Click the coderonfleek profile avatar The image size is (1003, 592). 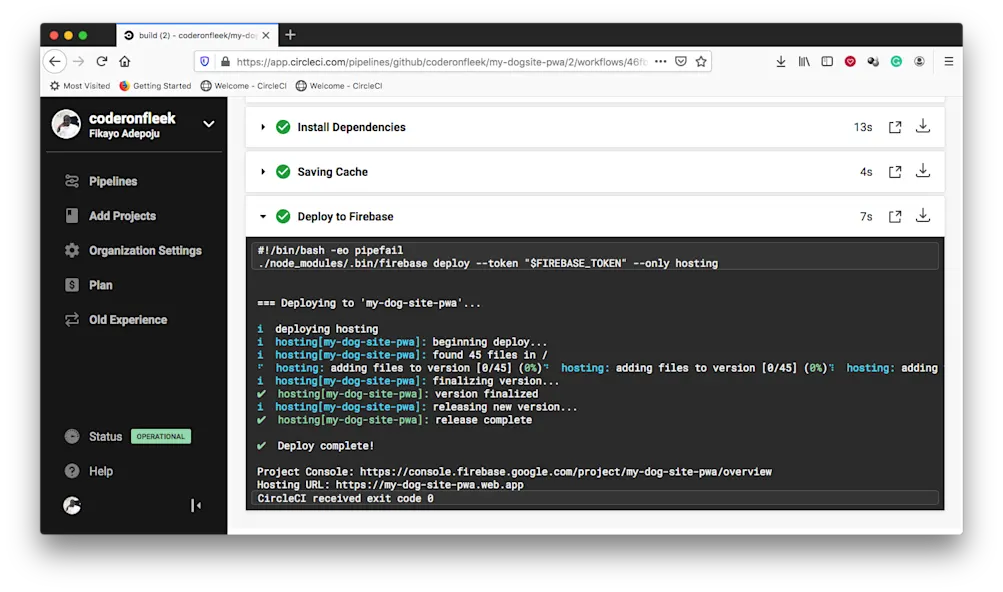coord(67,124)
